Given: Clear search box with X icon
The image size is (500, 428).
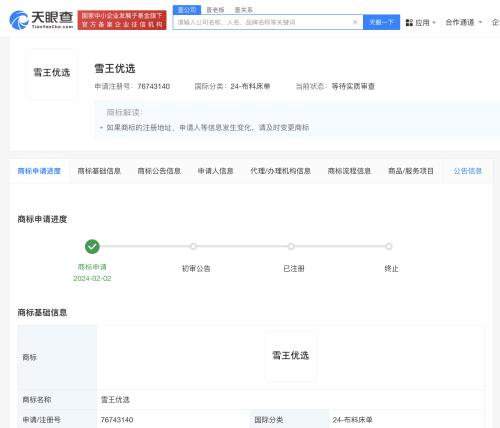Looking at the screenshot, I should 355,22.
